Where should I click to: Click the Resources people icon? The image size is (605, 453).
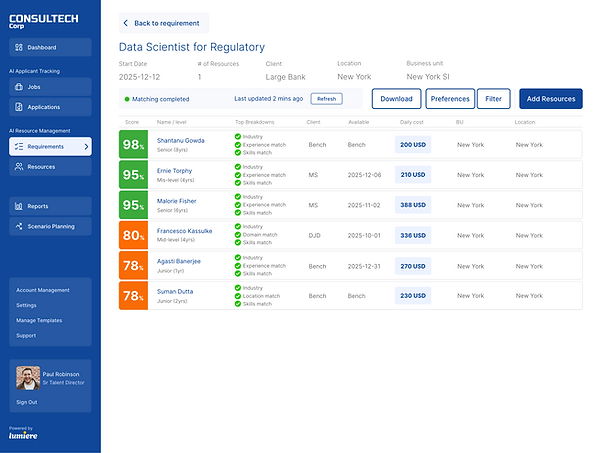(x=19, y=167)
